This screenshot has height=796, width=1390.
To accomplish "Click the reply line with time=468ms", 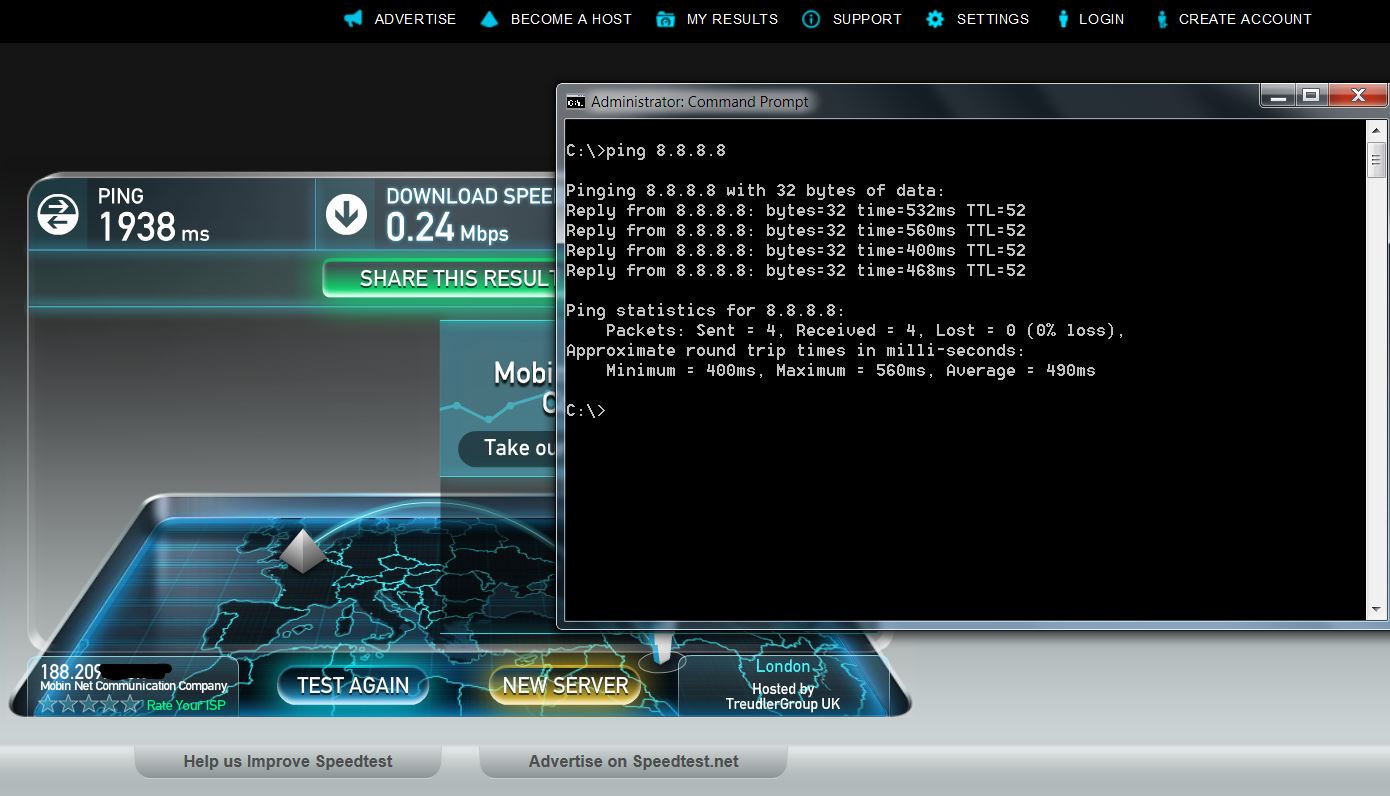I will [796, 271].
